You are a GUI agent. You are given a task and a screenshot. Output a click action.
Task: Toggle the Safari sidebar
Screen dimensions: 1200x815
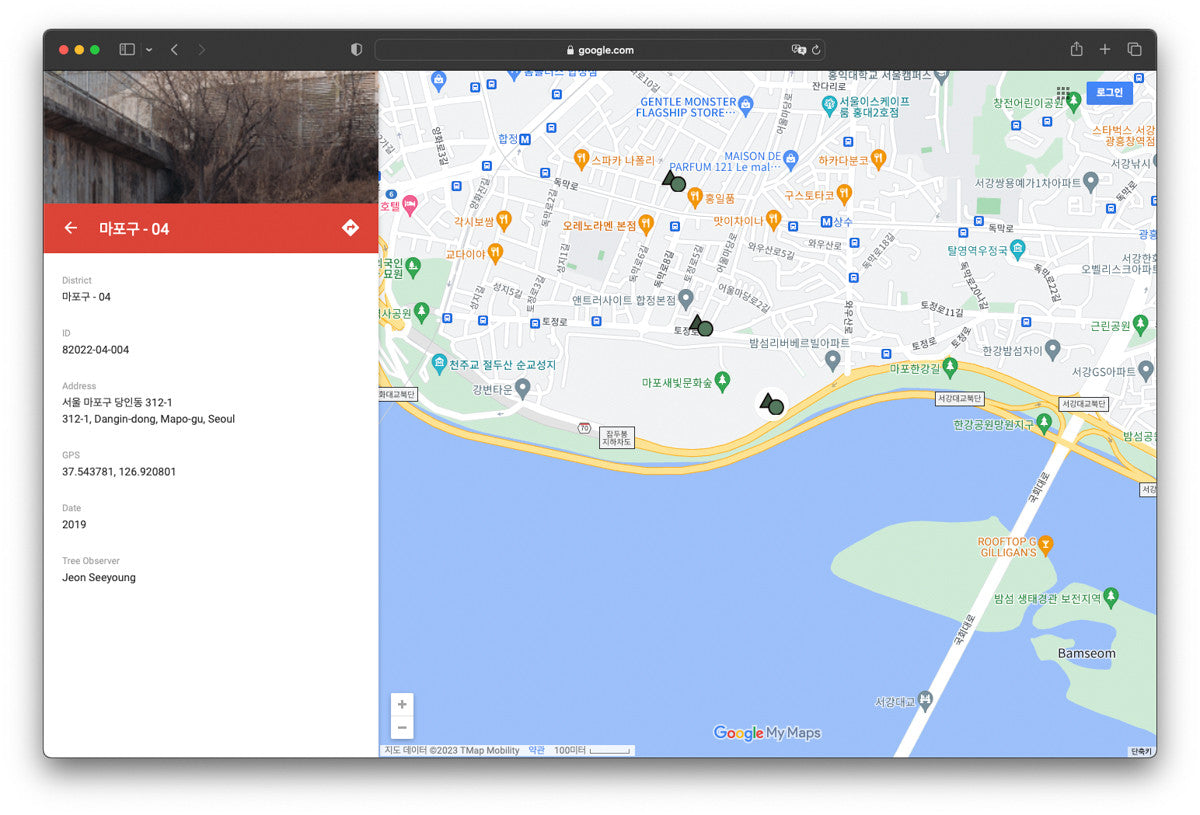127,49
